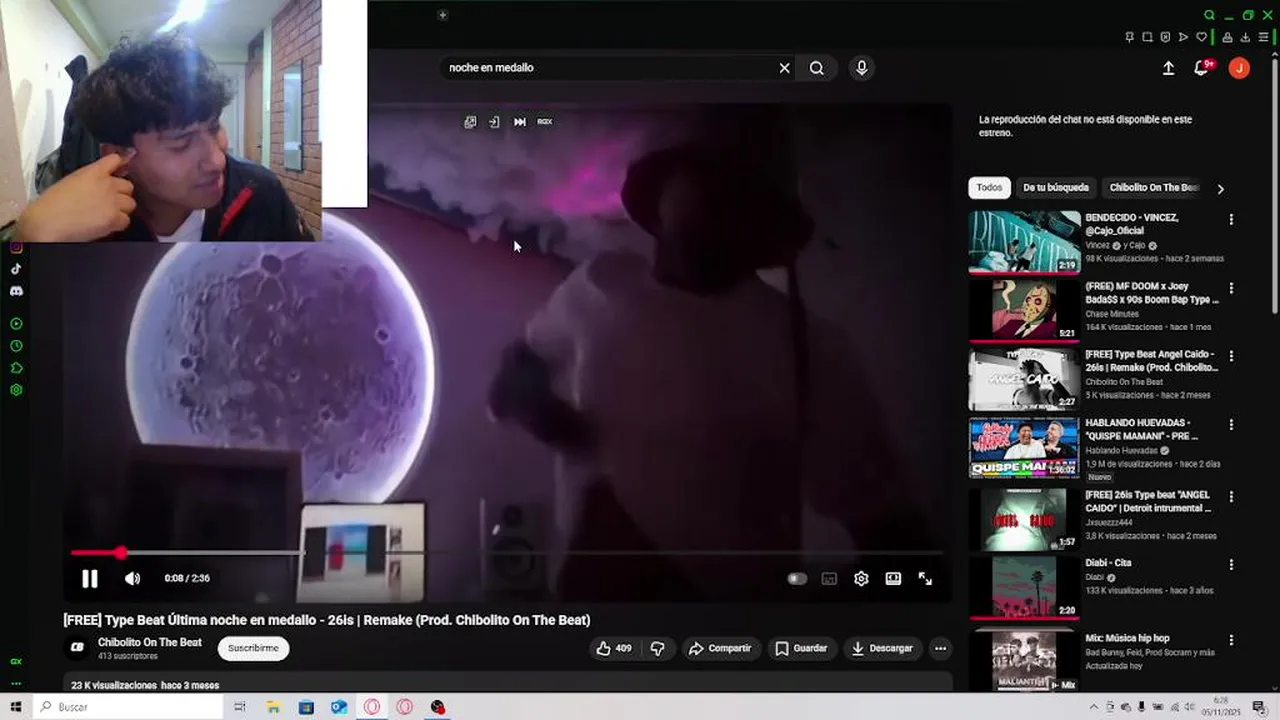
Task: Open options for Mix: Música hip hop
Action: click(1231, 640)
